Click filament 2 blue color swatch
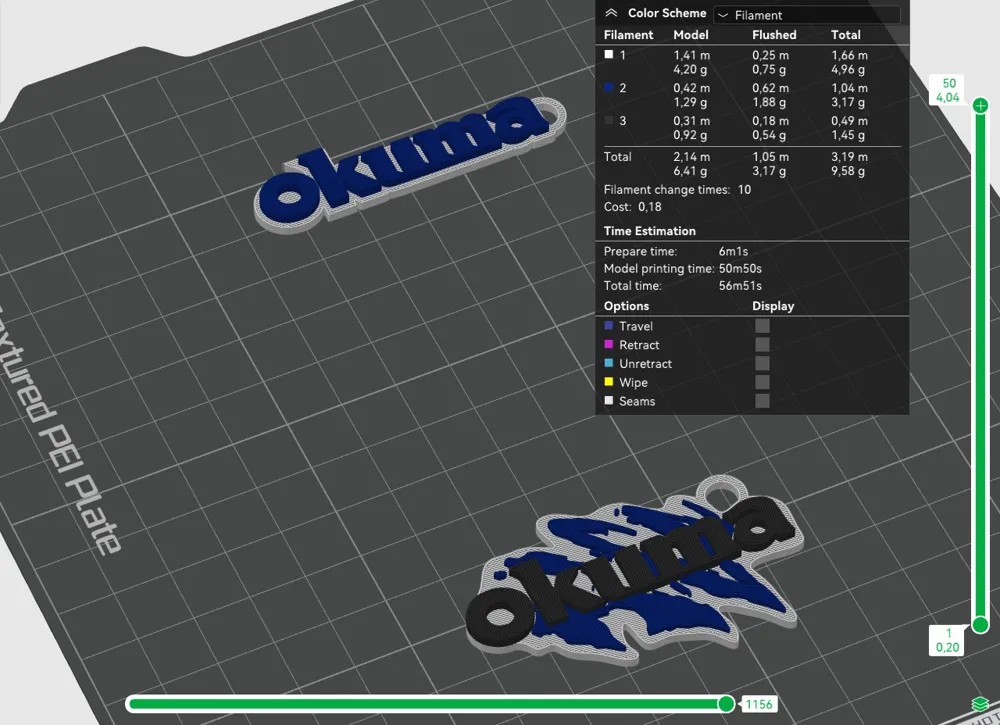 pyautogui.click(x=609, y=87)
